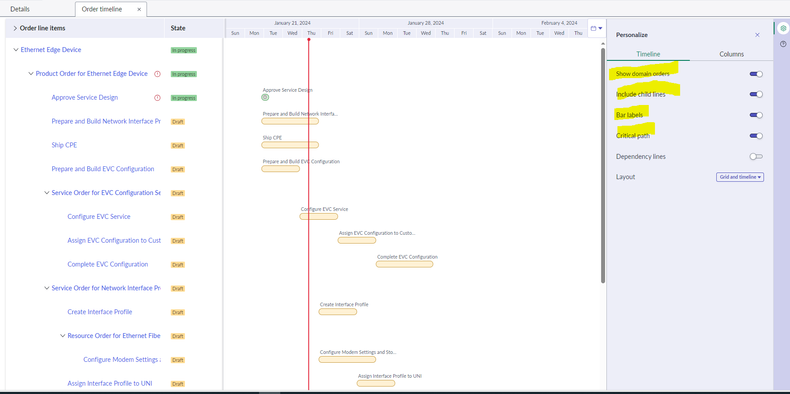Enable Dependency lines toggle
The height and width of the screenshot is (394, 790).
click(x=756, y=156)
